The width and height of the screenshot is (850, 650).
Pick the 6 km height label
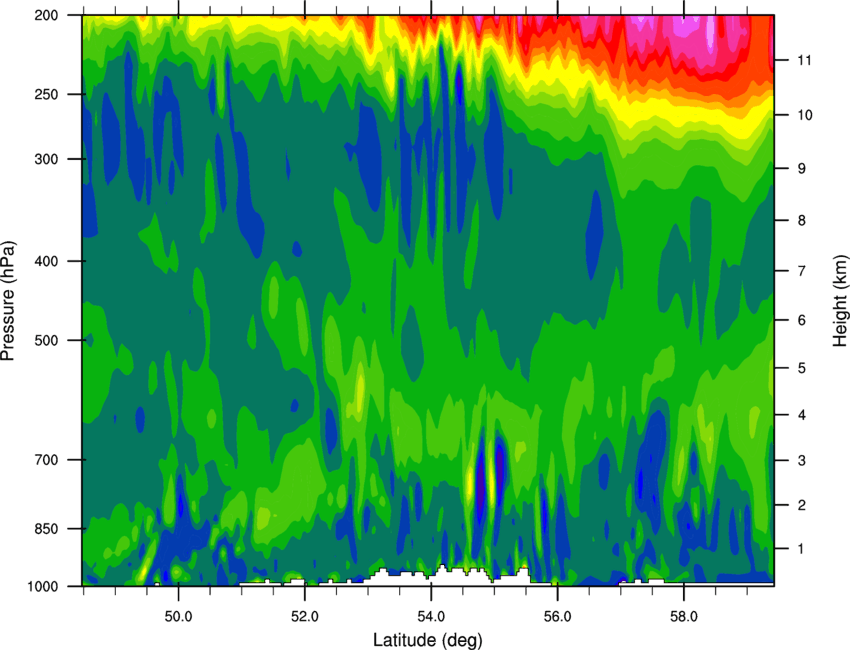[801, 320]
